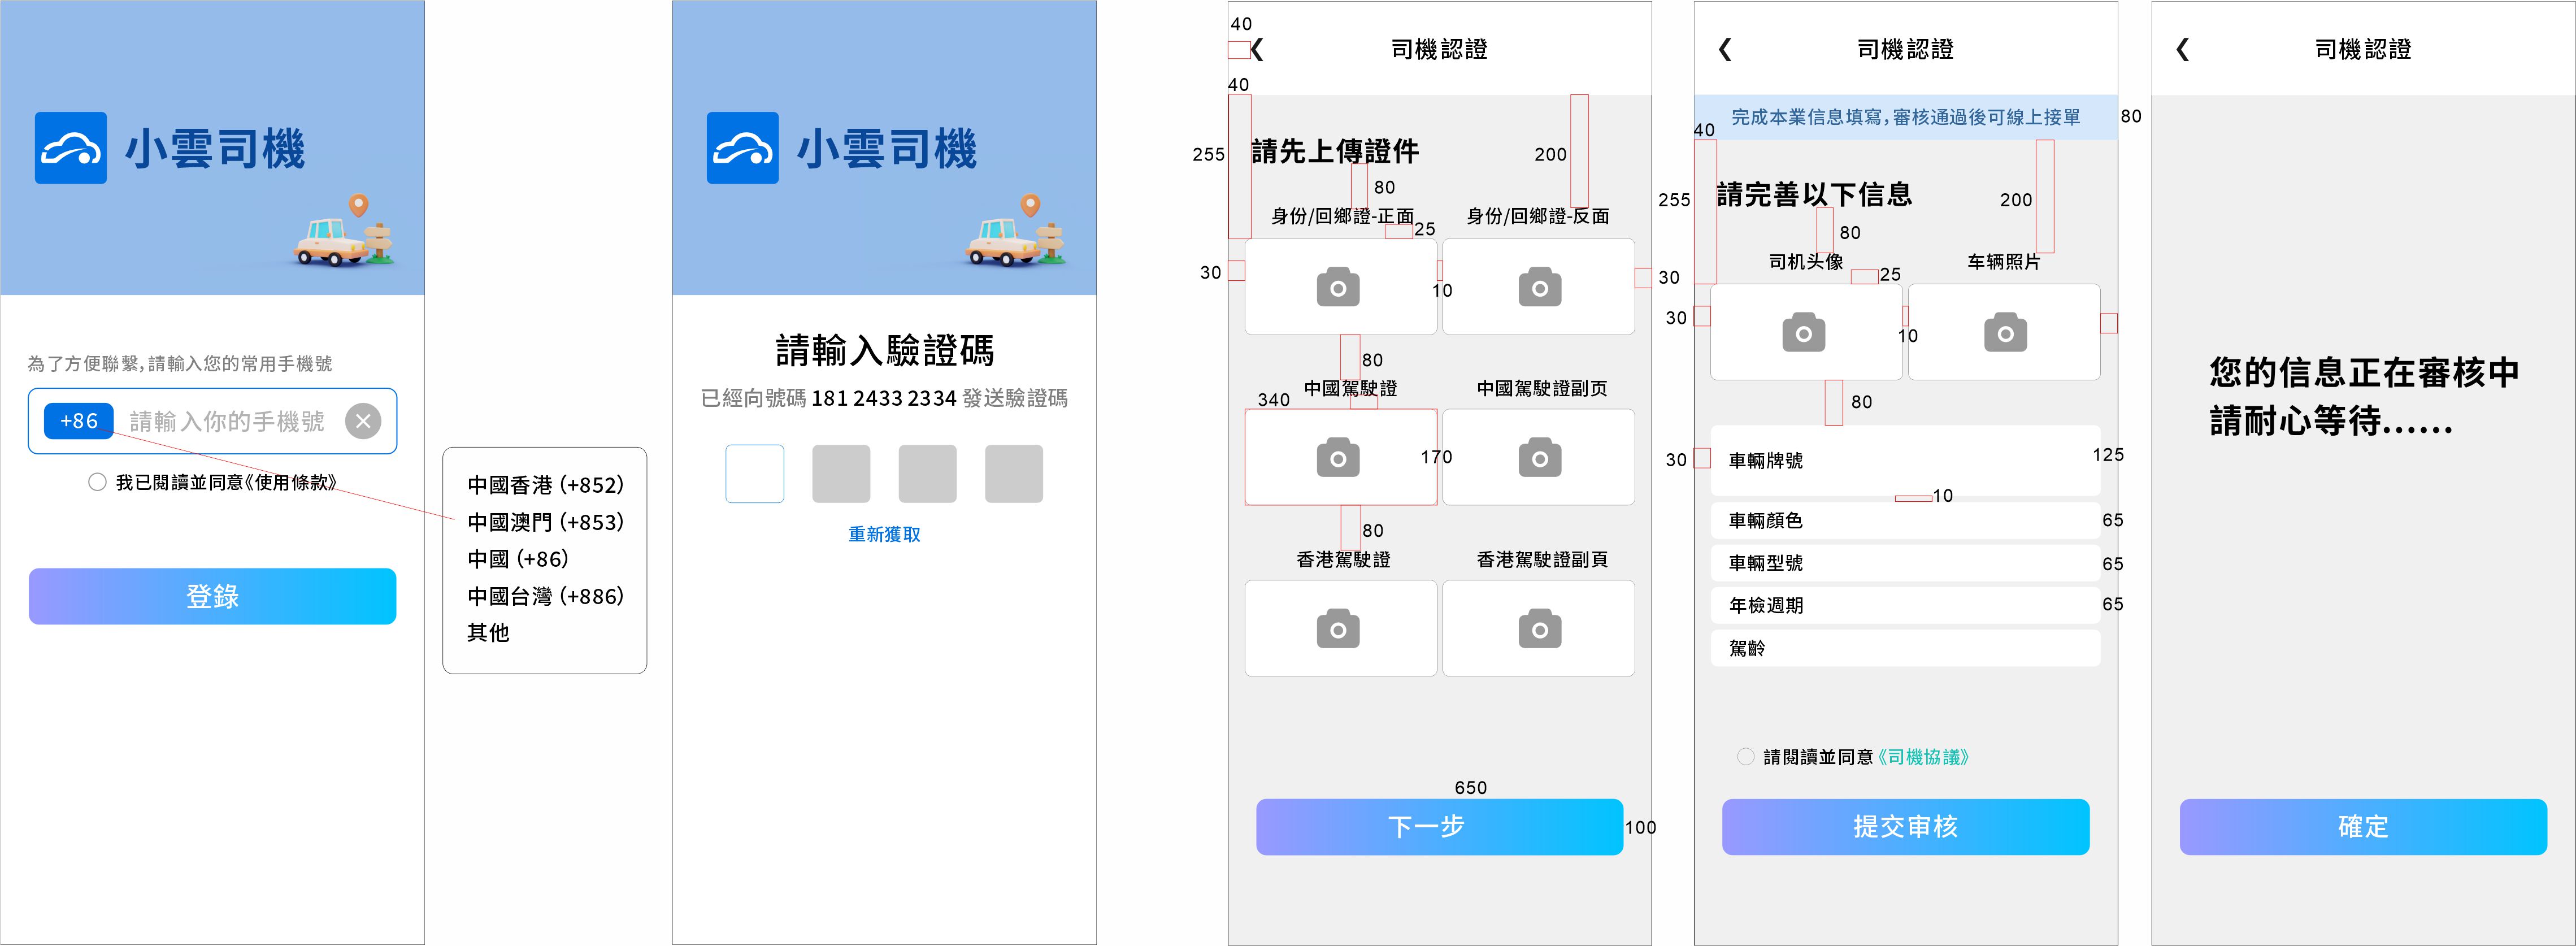Tap the camera icon under 车辆照片

[x=2005, y=333]
